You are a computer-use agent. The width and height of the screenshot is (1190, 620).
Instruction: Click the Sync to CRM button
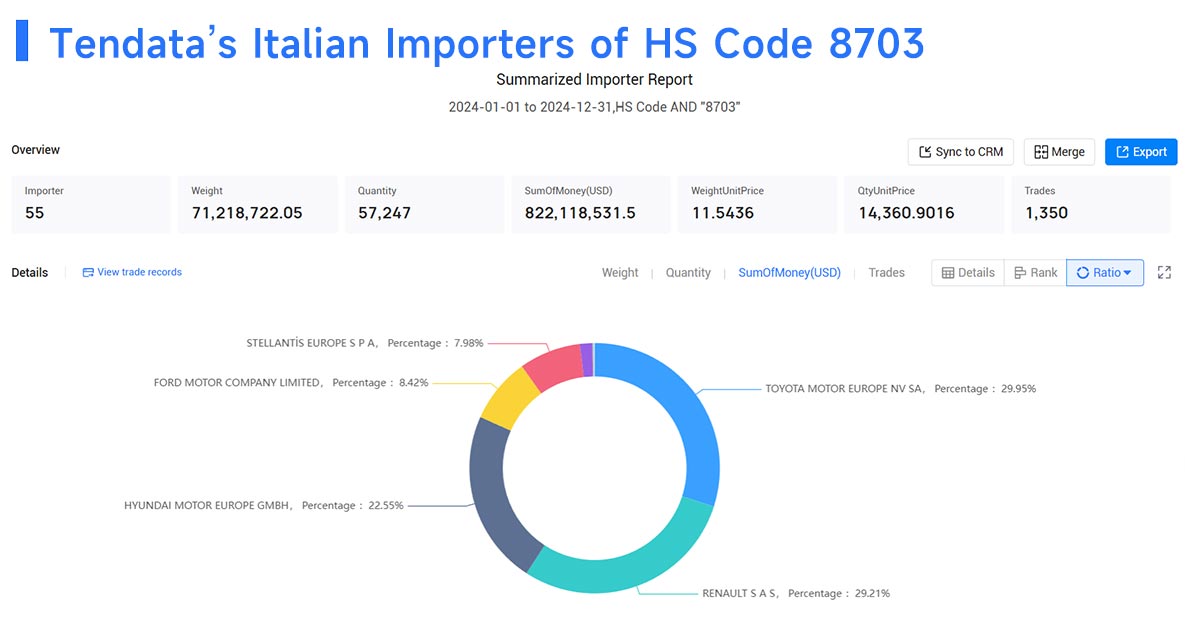coord(960,152)
